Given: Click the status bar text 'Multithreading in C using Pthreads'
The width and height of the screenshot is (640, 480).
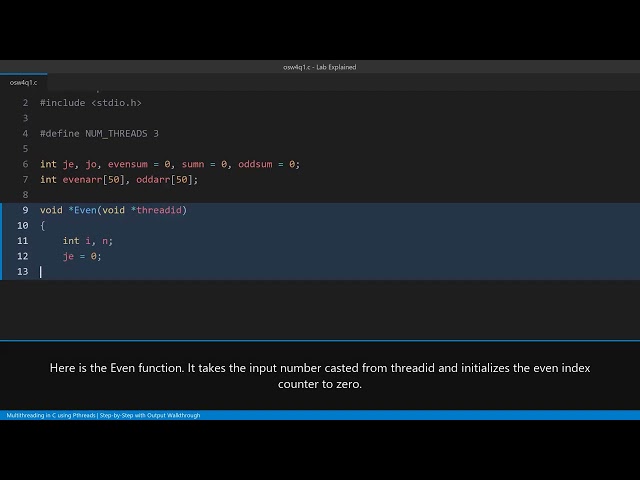Looking at the screenshot, I should click(51, 416).
